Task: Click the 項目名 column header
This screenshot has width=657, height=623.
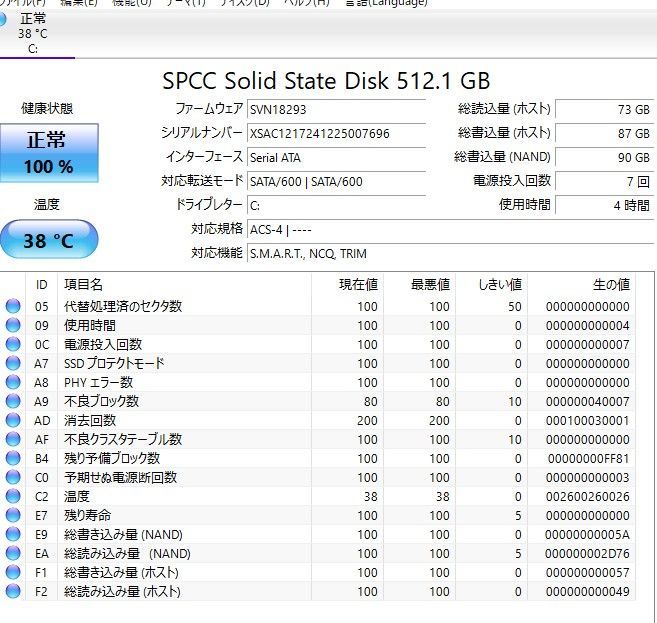Action: tap(83, 285)
